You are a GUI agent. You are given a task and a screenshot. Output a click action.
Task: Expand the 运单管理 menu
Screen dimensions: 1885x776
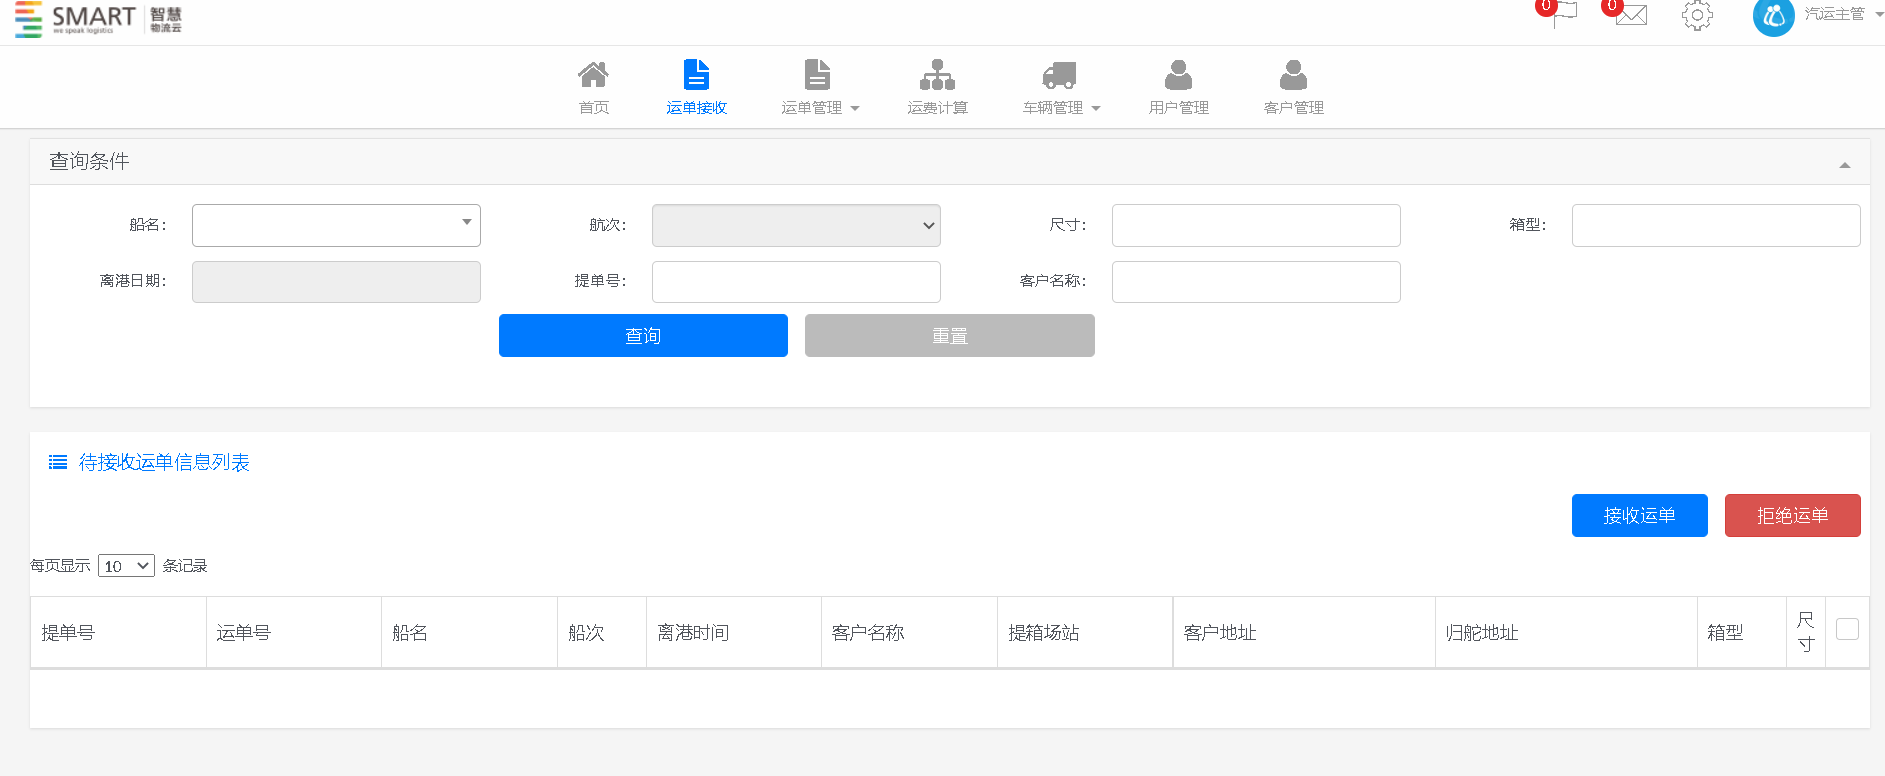(x=820, y=108)
